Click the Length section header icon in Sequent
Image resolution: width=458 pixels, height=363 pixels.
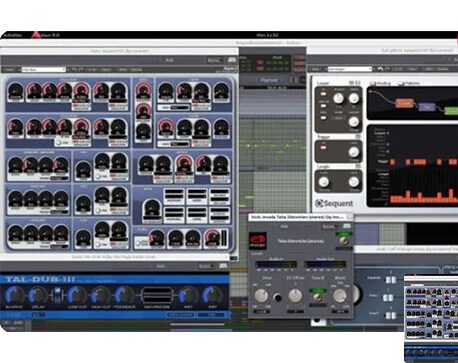pos(357,166)
